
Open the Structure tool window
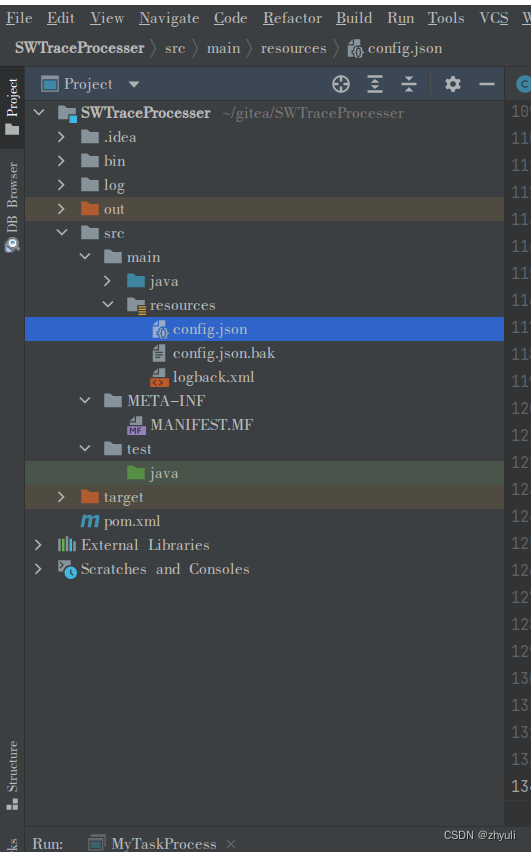(12, 775)
